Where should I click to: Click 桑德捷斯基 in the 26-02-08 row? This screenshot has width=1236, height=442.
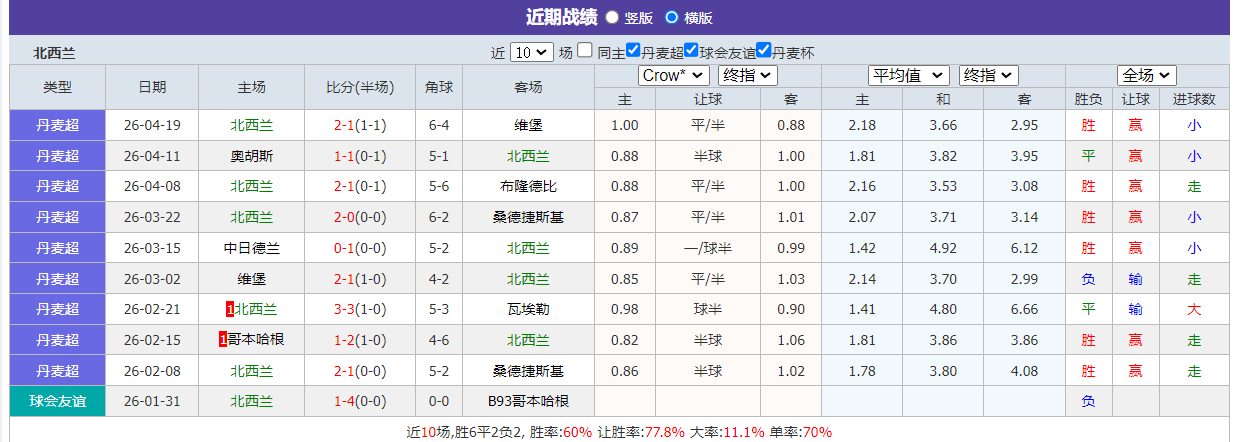[x=528, y=371]
